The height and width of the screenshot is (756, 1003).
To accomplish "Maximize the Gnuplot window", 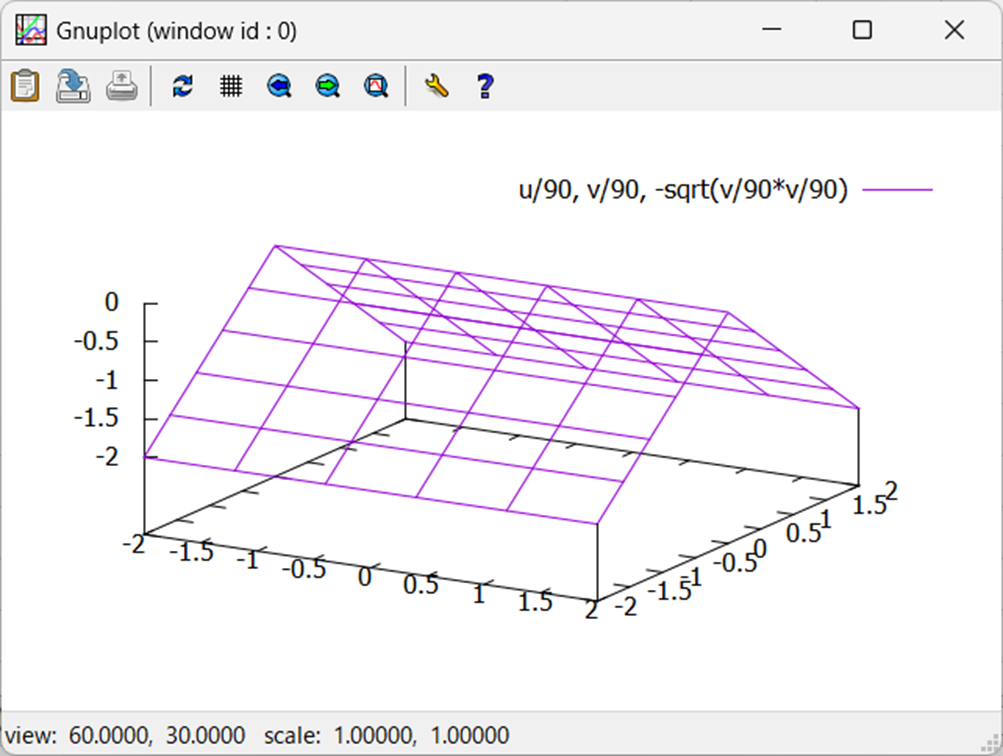I will point(862,29).
